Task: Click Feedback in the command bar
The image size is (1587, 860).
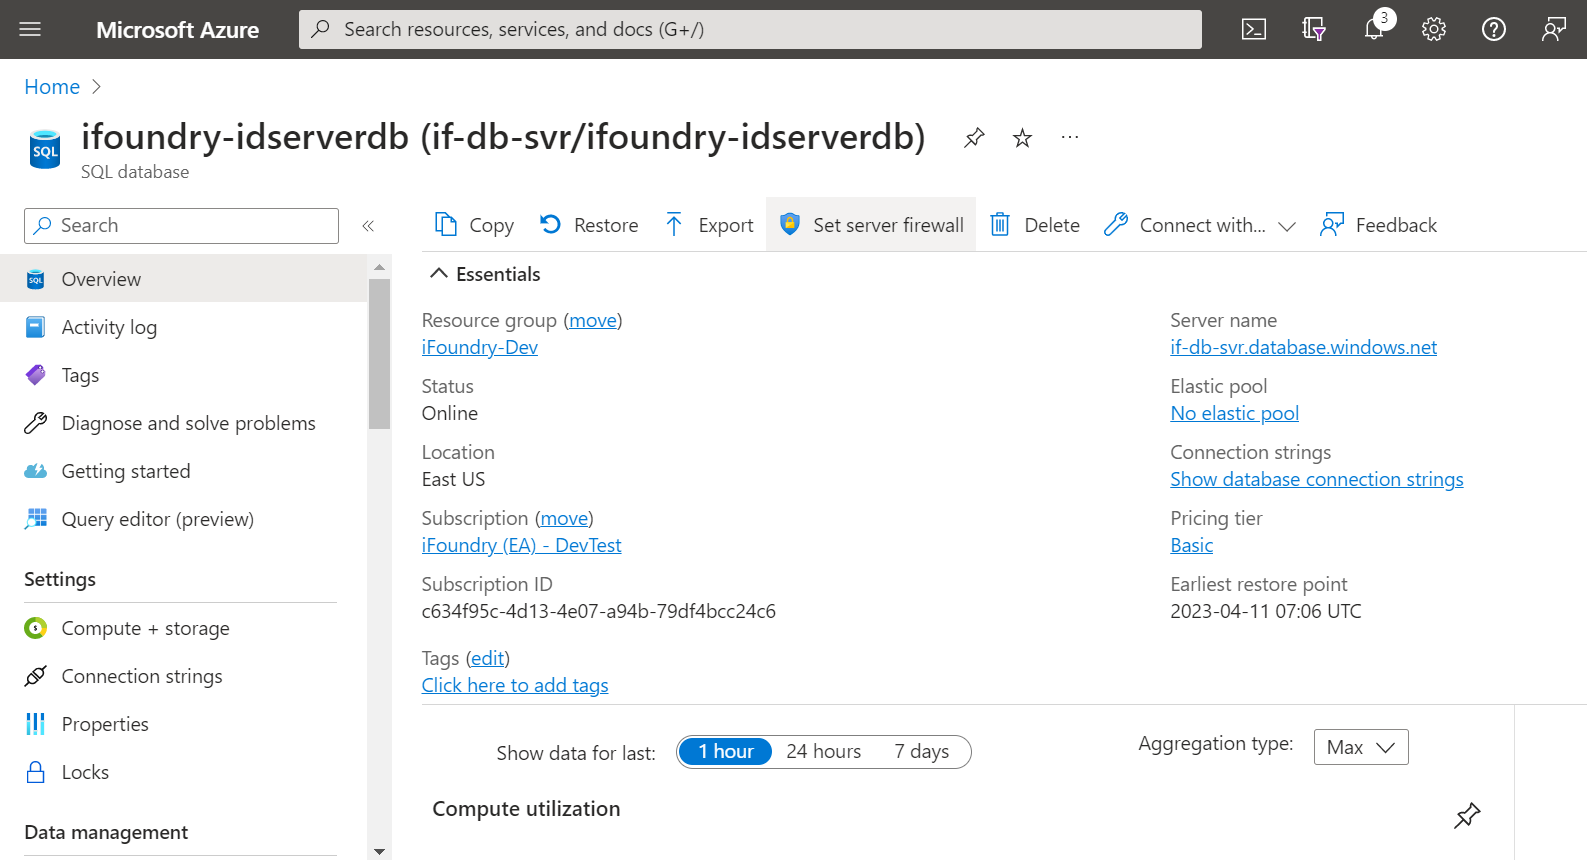Action: click(x=1379, y=225)
